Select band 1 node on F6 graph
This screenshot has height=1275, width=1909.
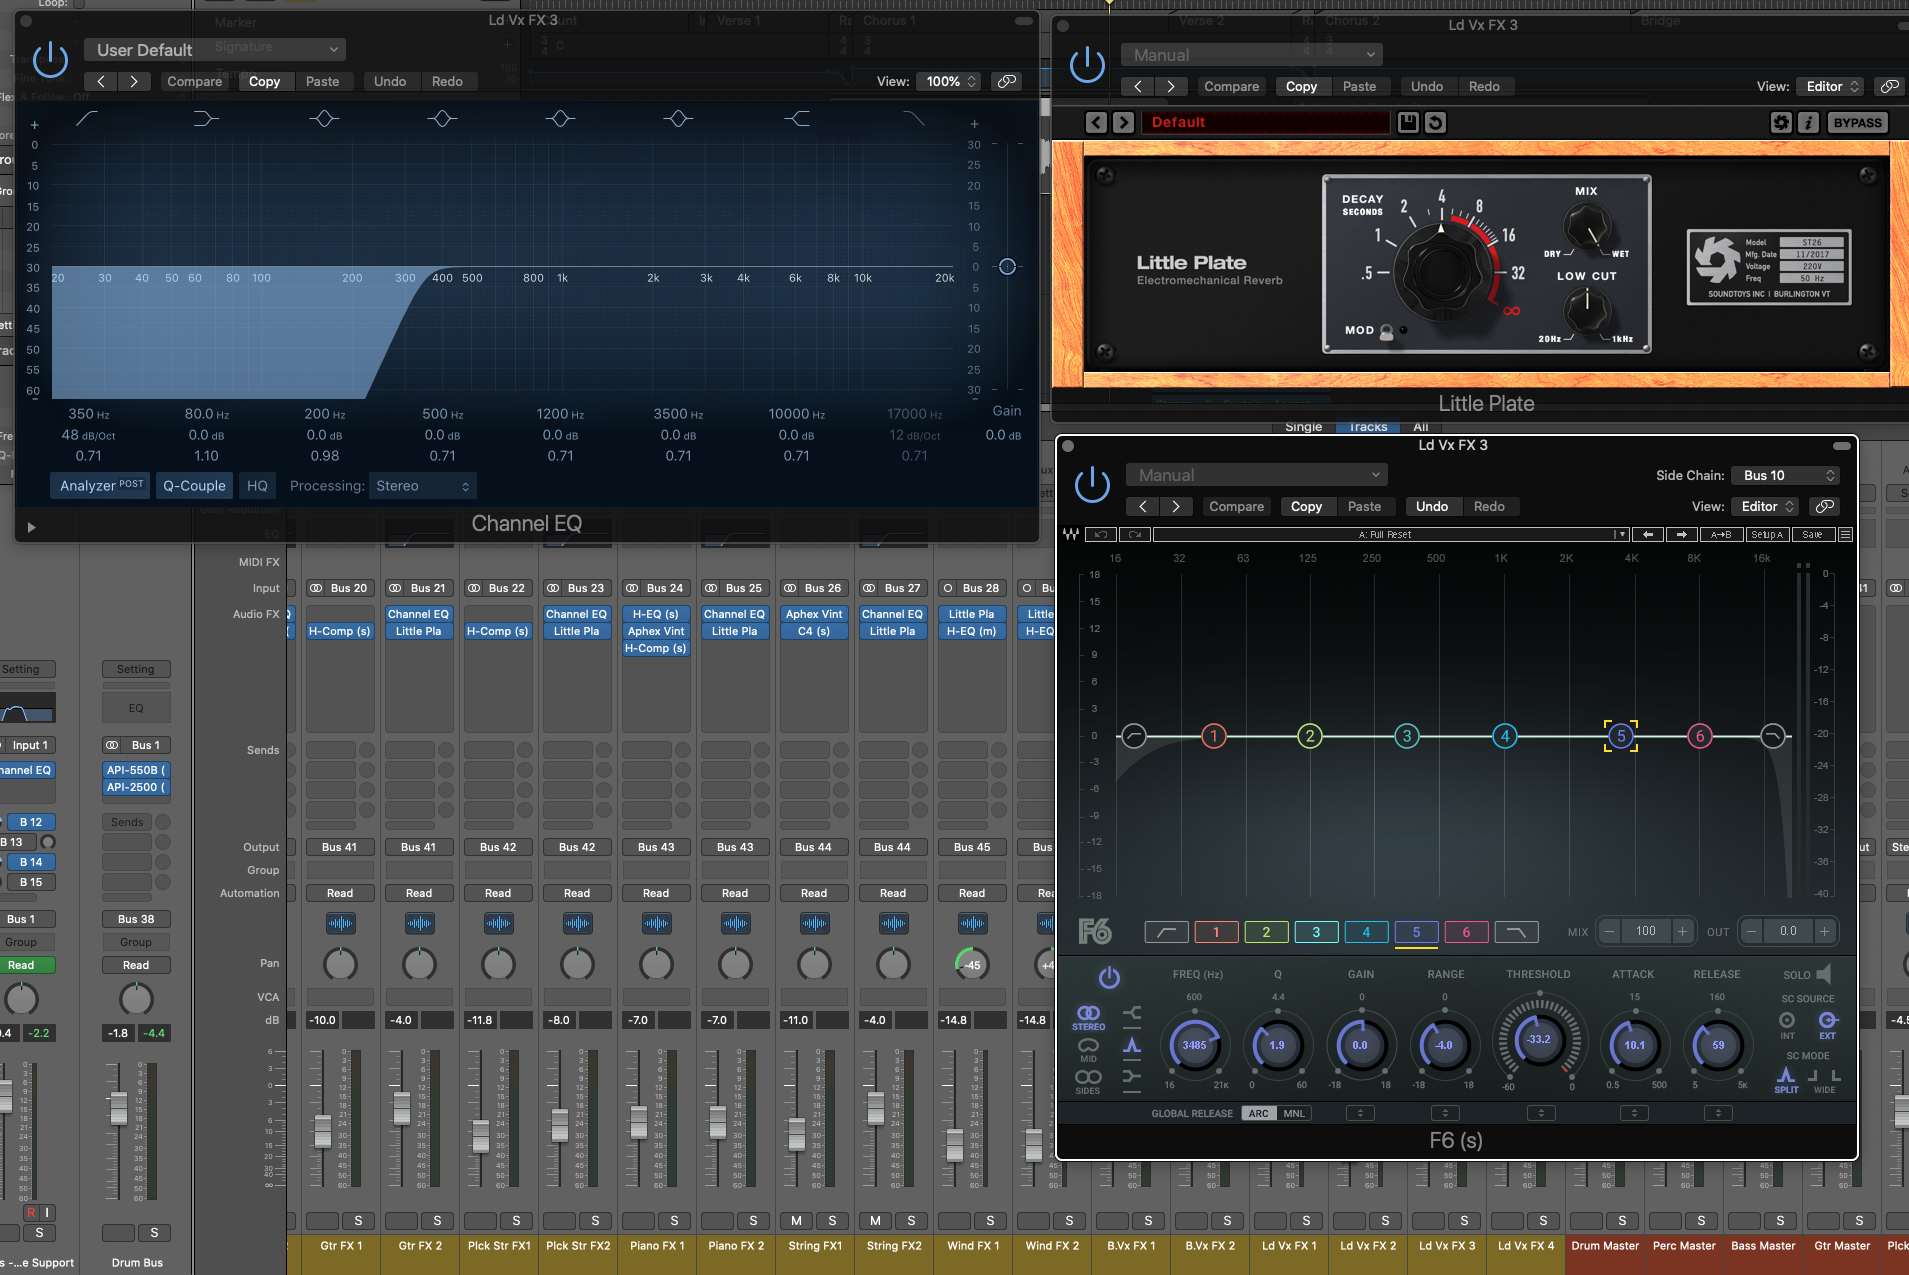[1214, 736]
